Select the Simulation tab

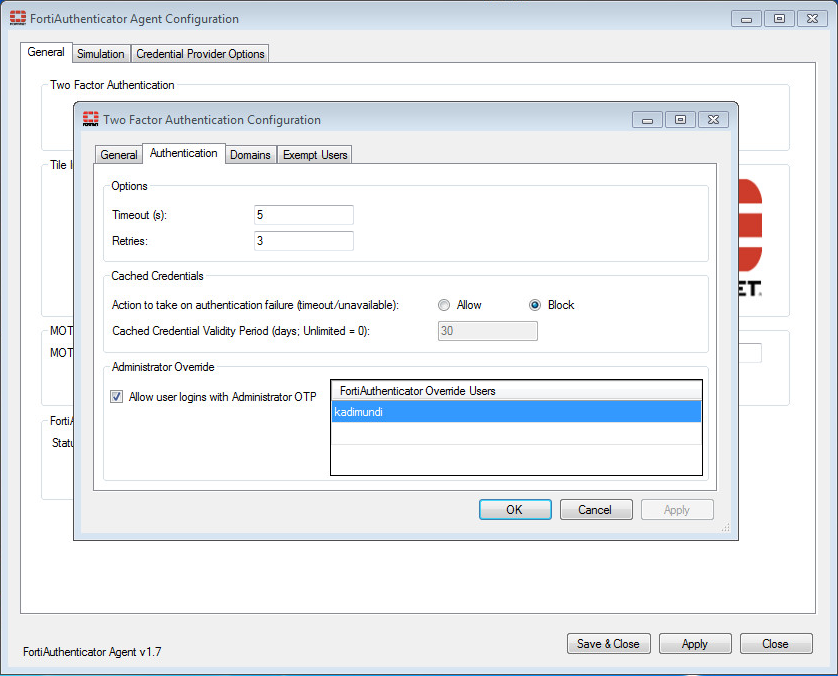click(101, 53)
